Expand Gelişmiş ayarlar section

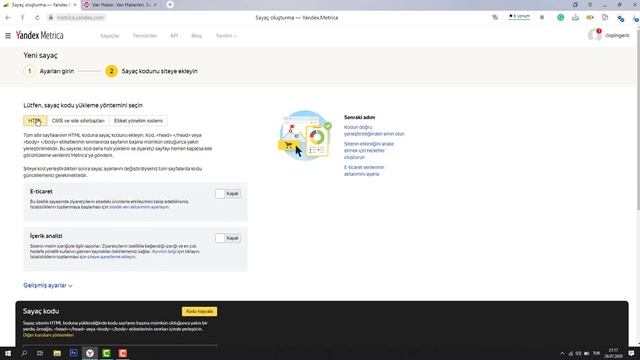48,285
